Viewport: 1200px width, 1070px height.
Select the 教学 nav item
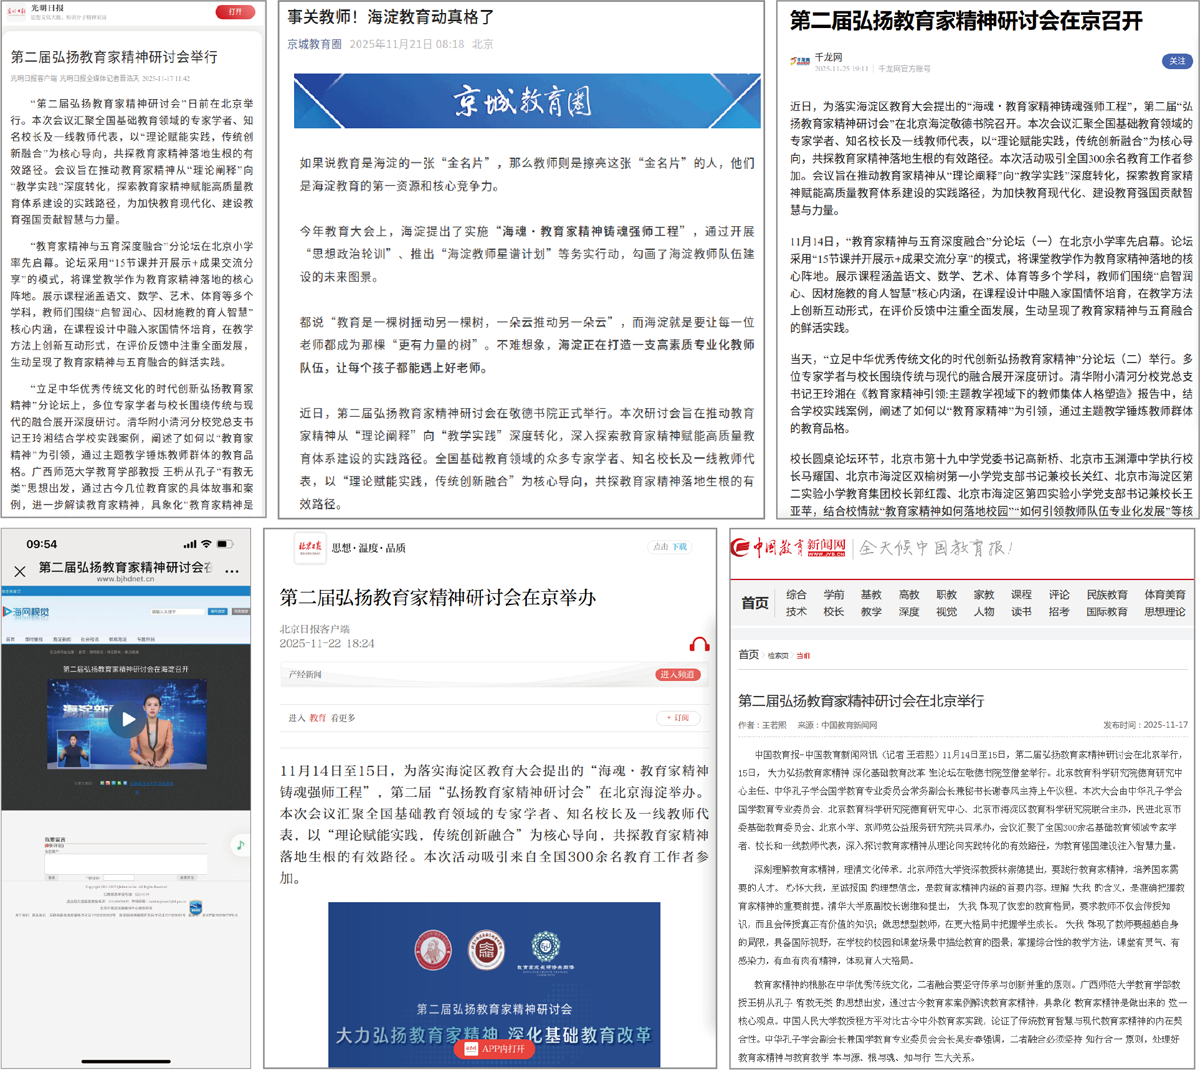click(x=871, y=612)
